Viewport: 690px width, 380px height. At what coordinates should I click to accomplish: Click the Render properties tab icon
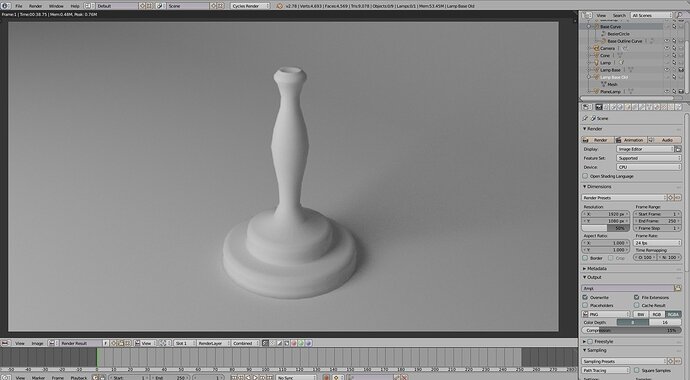(598, 107)
